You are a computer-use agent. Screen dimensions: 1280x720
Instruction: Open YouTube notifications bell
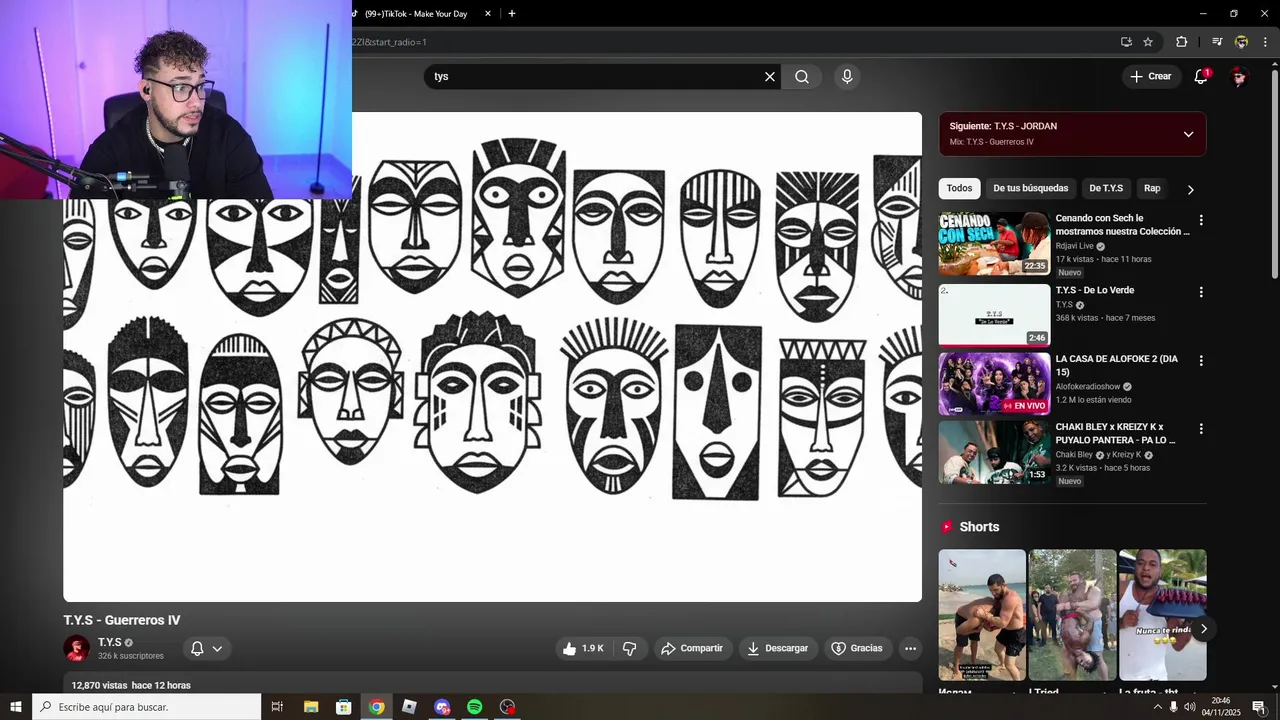pos(1201,76)
